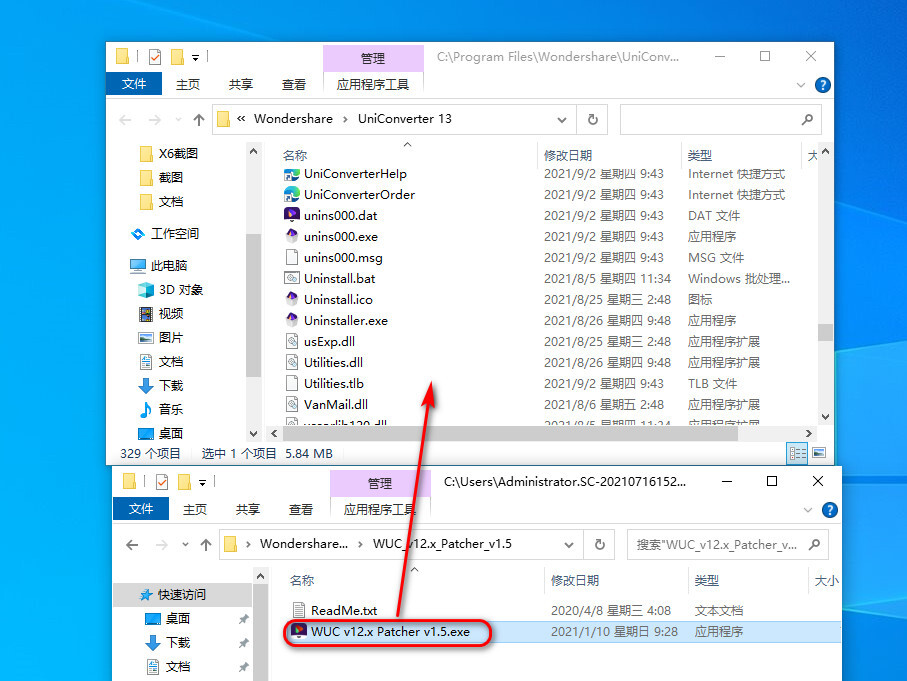Sort by 修改日期 column in upper window

pos(568,155)
